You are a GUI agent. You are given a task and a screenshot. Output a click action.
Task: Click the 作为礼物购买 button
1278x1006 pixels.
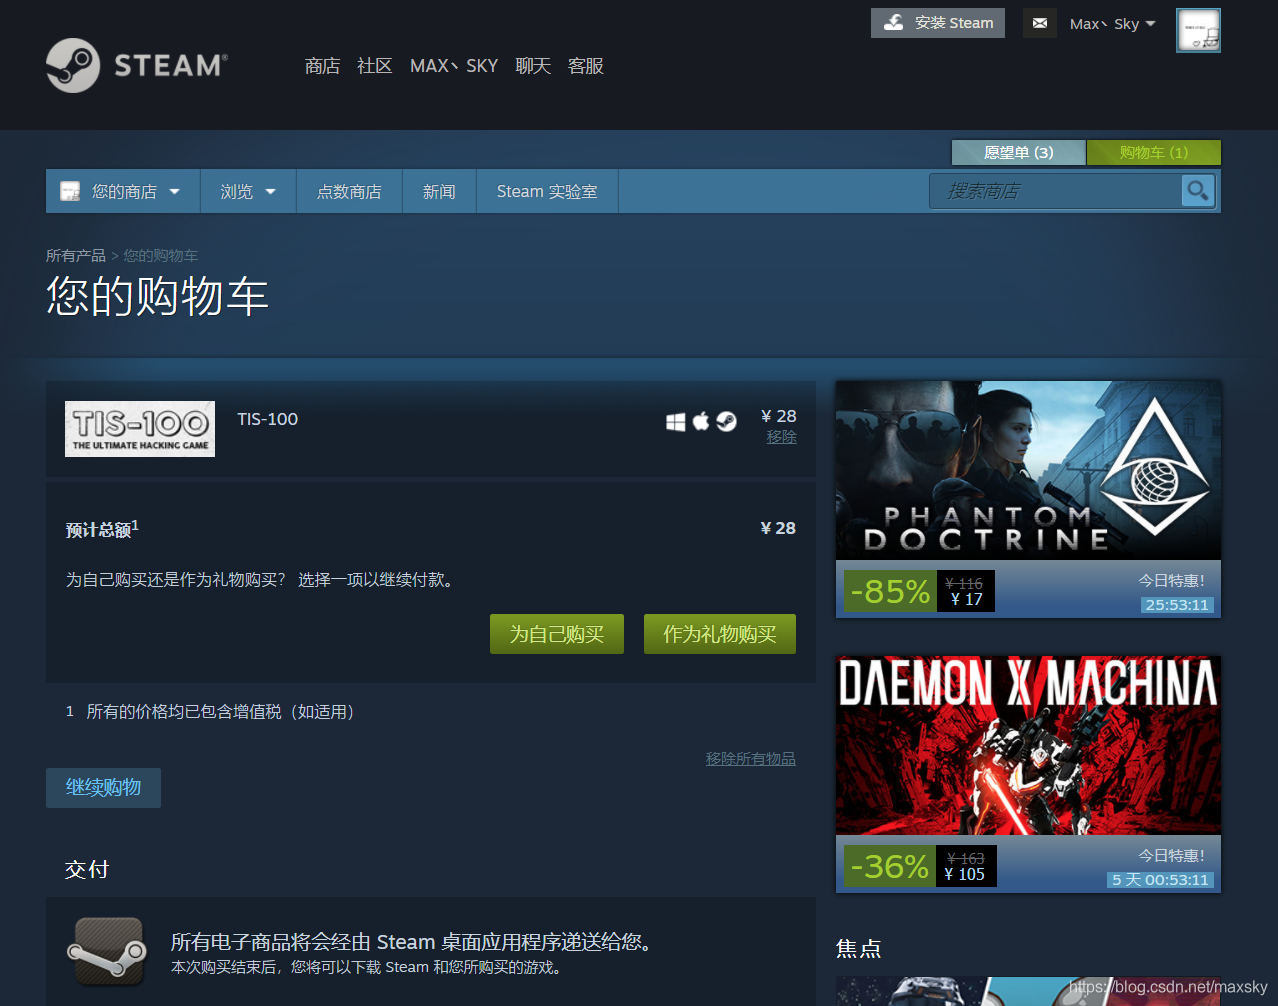click(720, 634)
